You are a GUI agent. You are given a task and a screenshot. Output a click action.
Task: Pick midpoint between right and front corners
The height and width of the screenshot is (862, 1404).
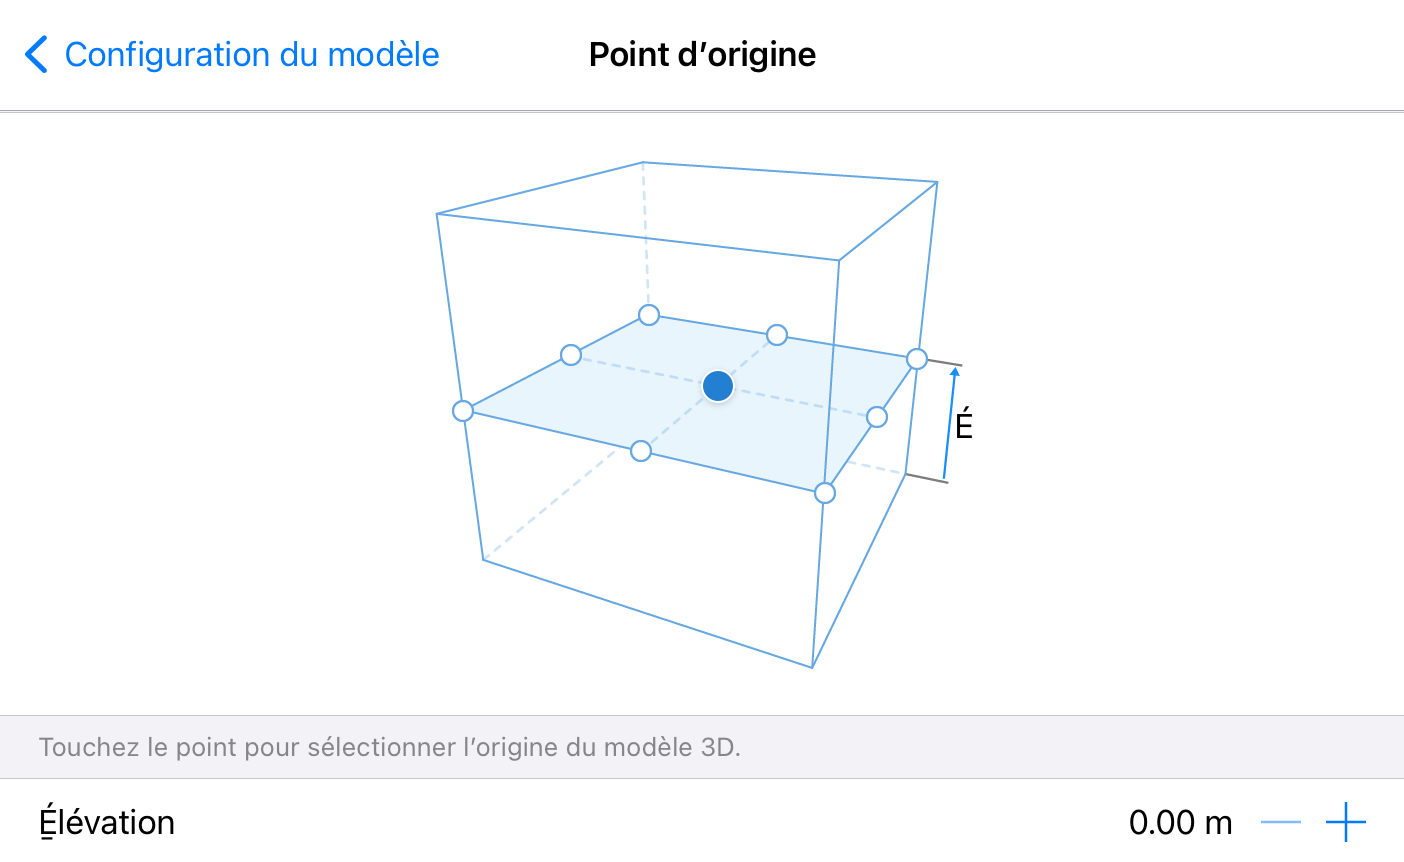pyautogui.click(x=877, y=417)
